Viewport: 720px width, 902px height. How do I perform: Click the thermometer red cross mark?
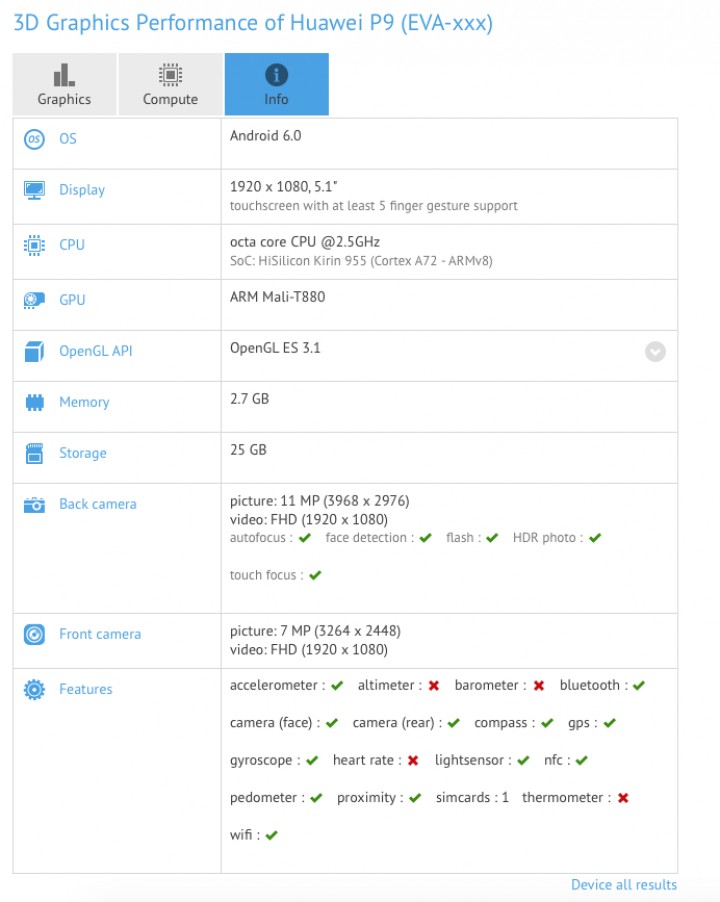(623, 798)
